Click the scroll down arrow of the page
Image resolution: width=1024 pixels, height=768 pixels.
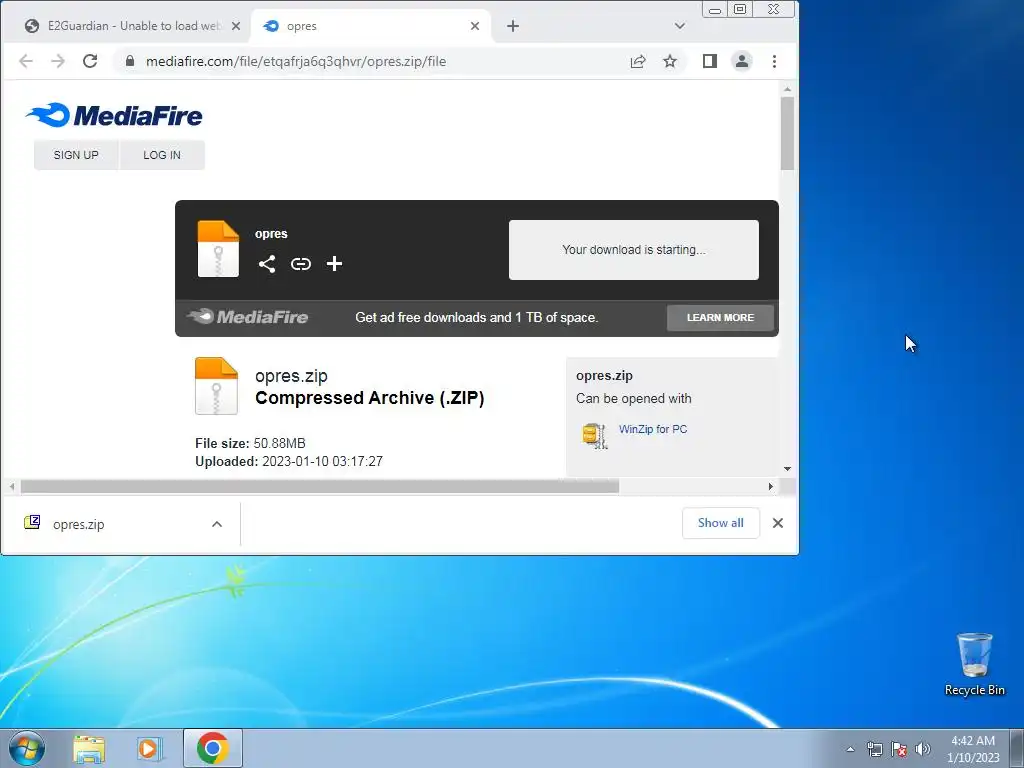coord(788,468)
